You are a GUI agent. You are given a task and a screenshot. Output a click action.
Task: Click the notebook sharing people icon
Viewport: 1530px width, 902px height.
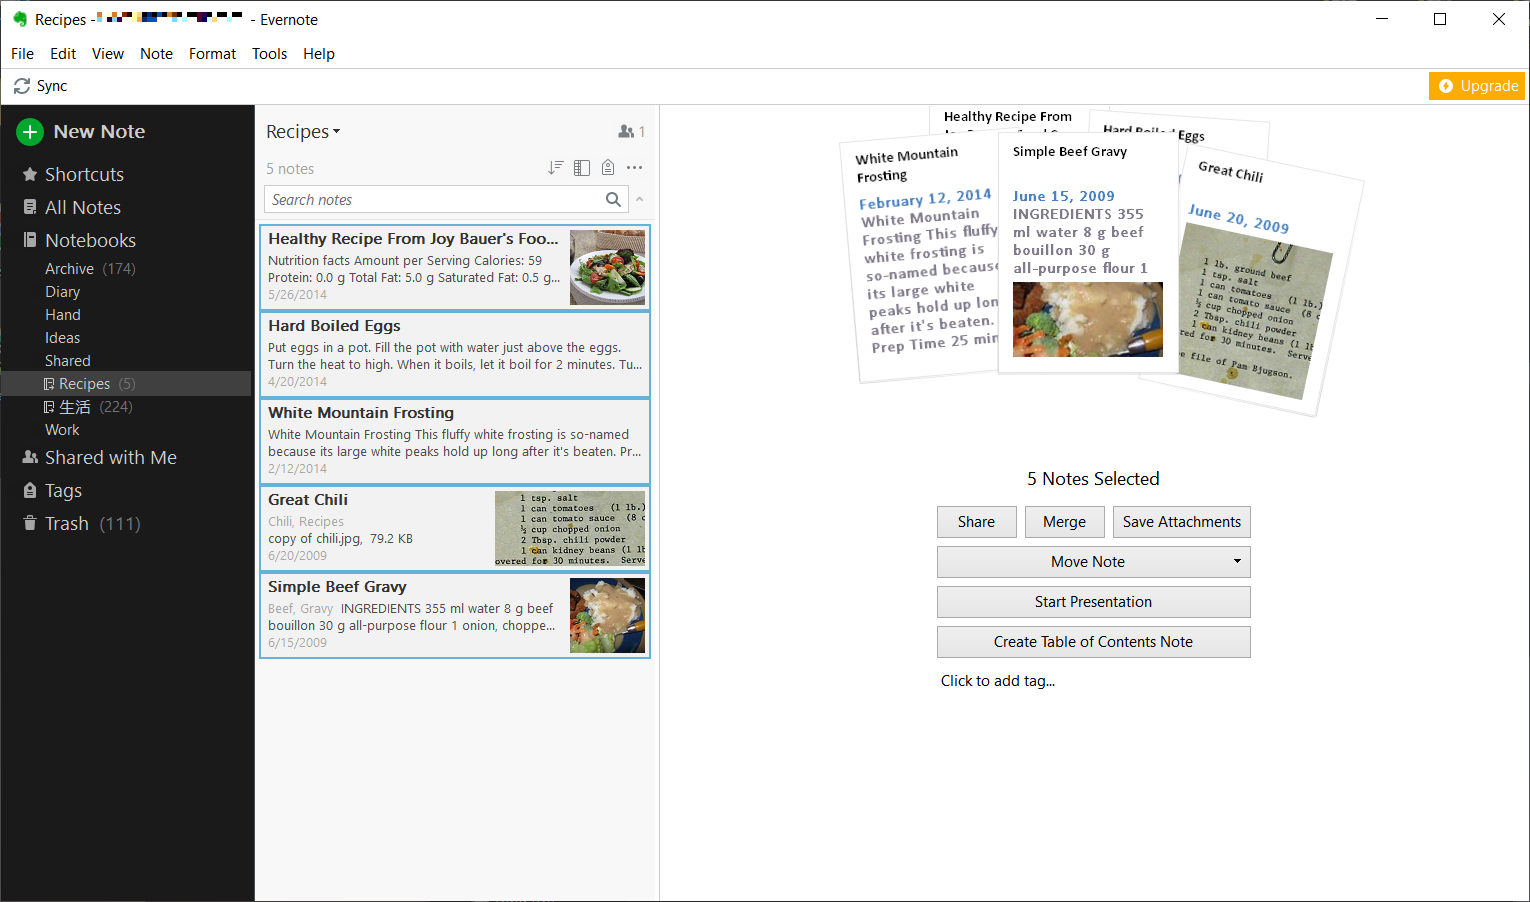(626, 132)
